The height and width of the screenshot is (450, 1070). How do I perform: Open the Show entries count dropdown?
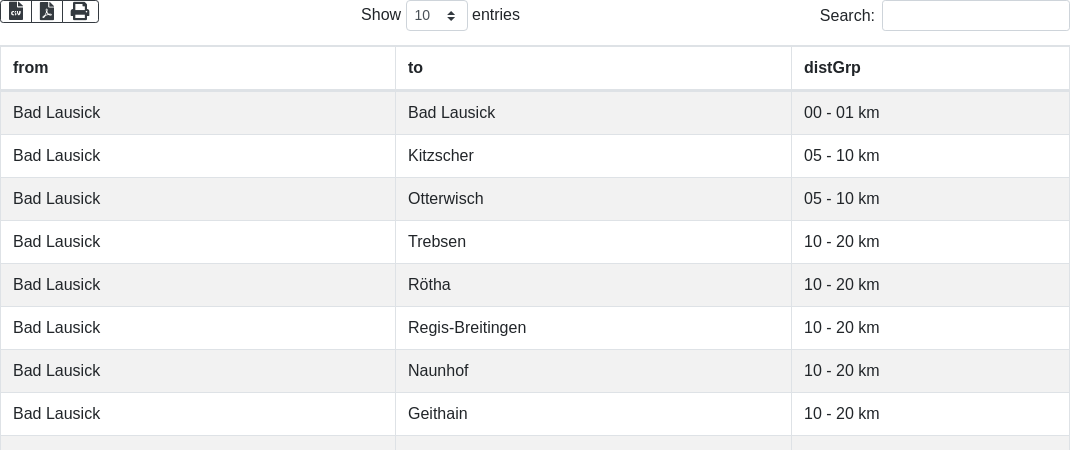coord(437,15)
